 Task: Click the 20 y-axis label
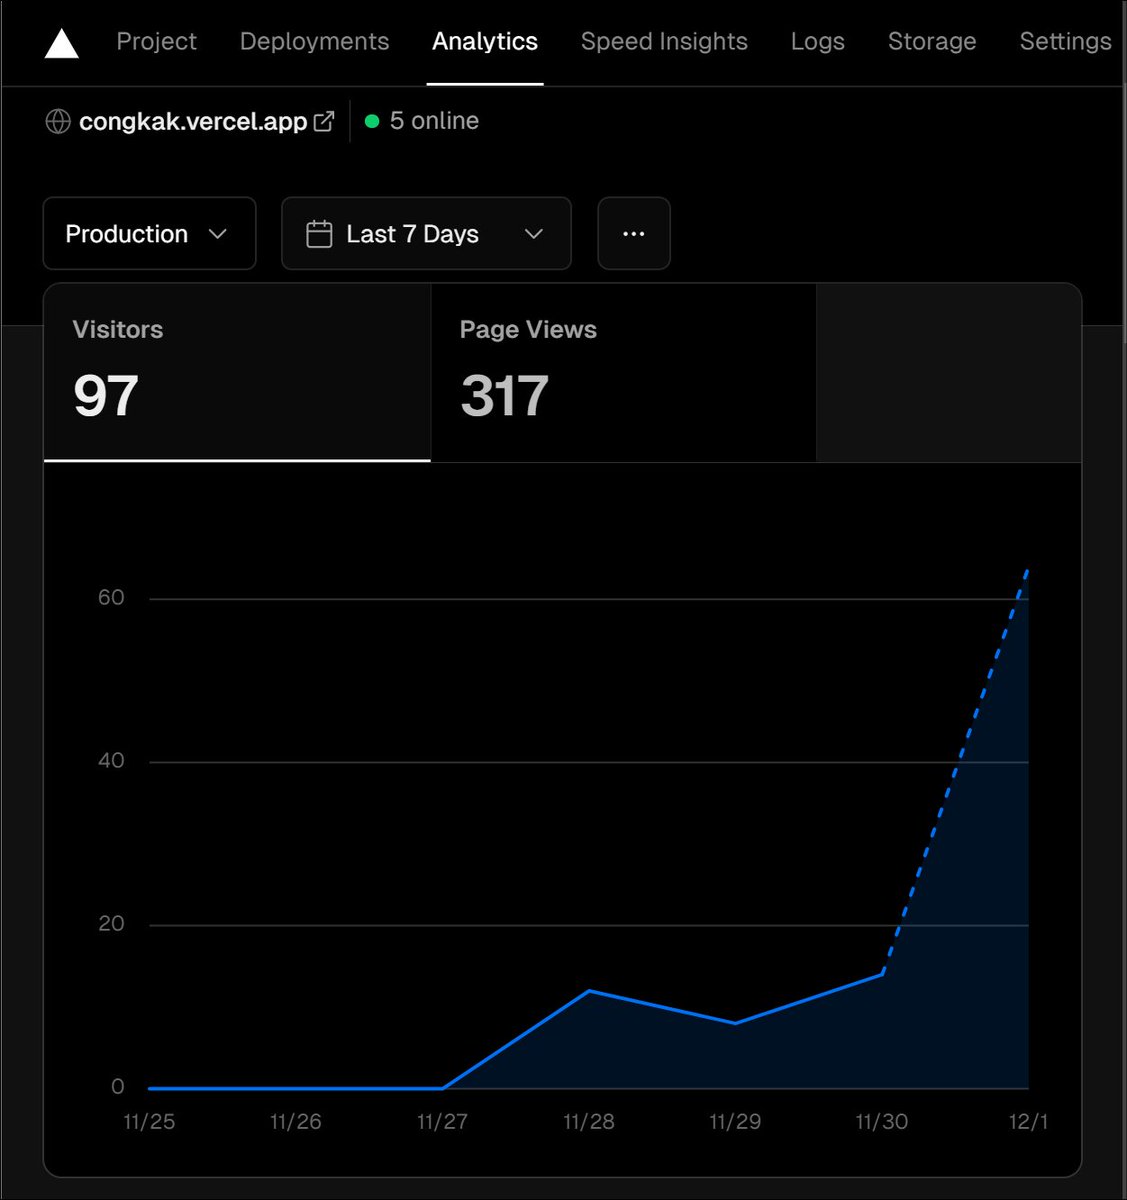111,924
